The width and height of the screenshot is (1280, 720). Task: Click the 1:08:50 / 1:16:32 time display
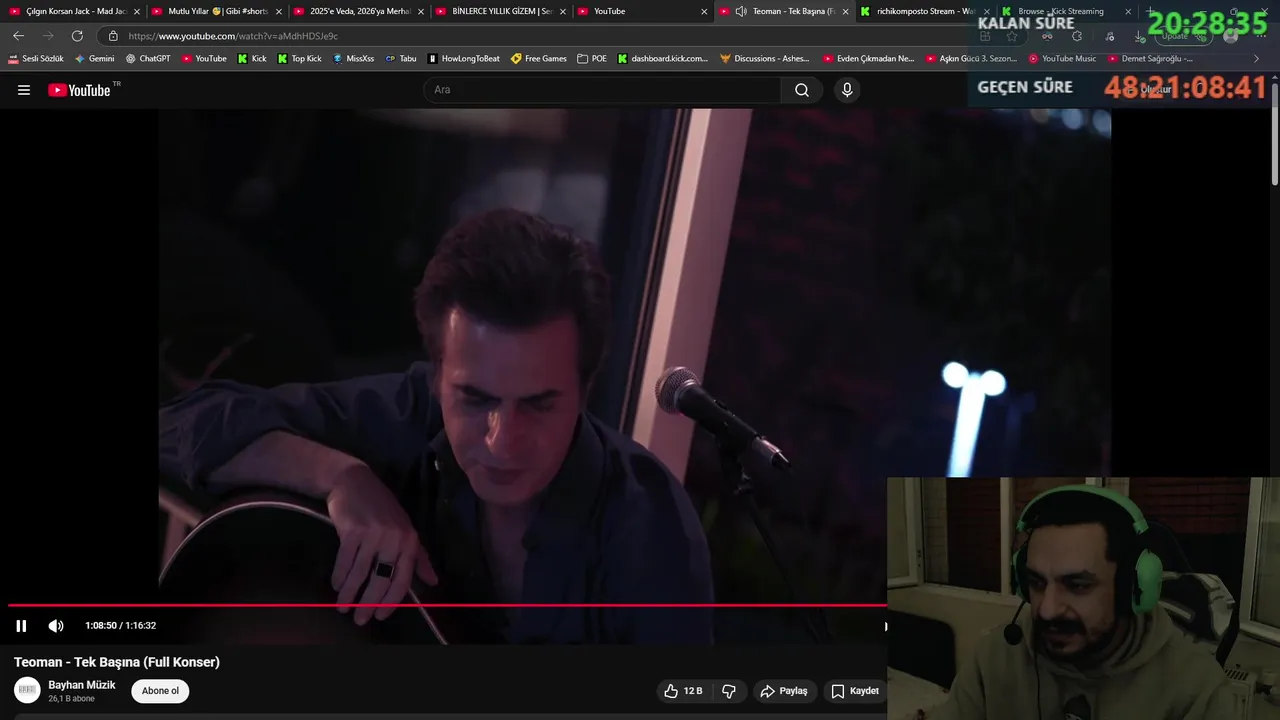coord(120,626)
